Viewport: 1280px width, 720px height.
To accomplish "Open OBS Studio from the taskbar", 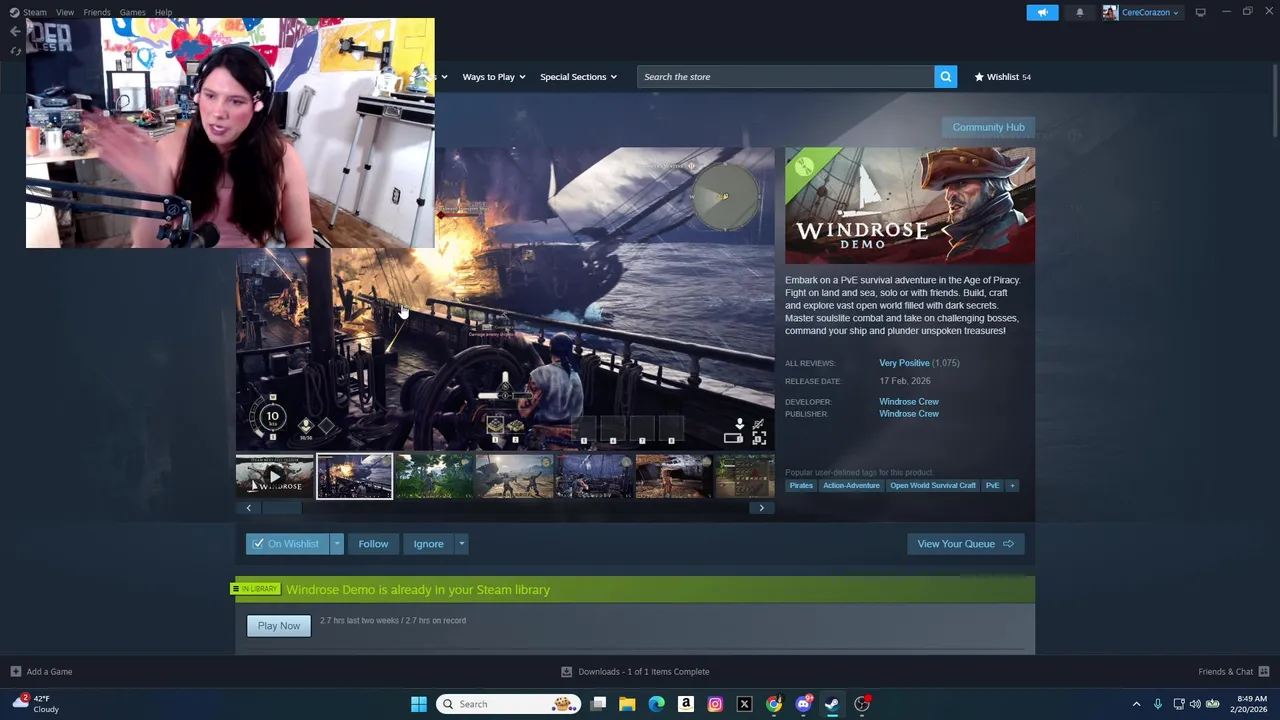I will (862, 704).
